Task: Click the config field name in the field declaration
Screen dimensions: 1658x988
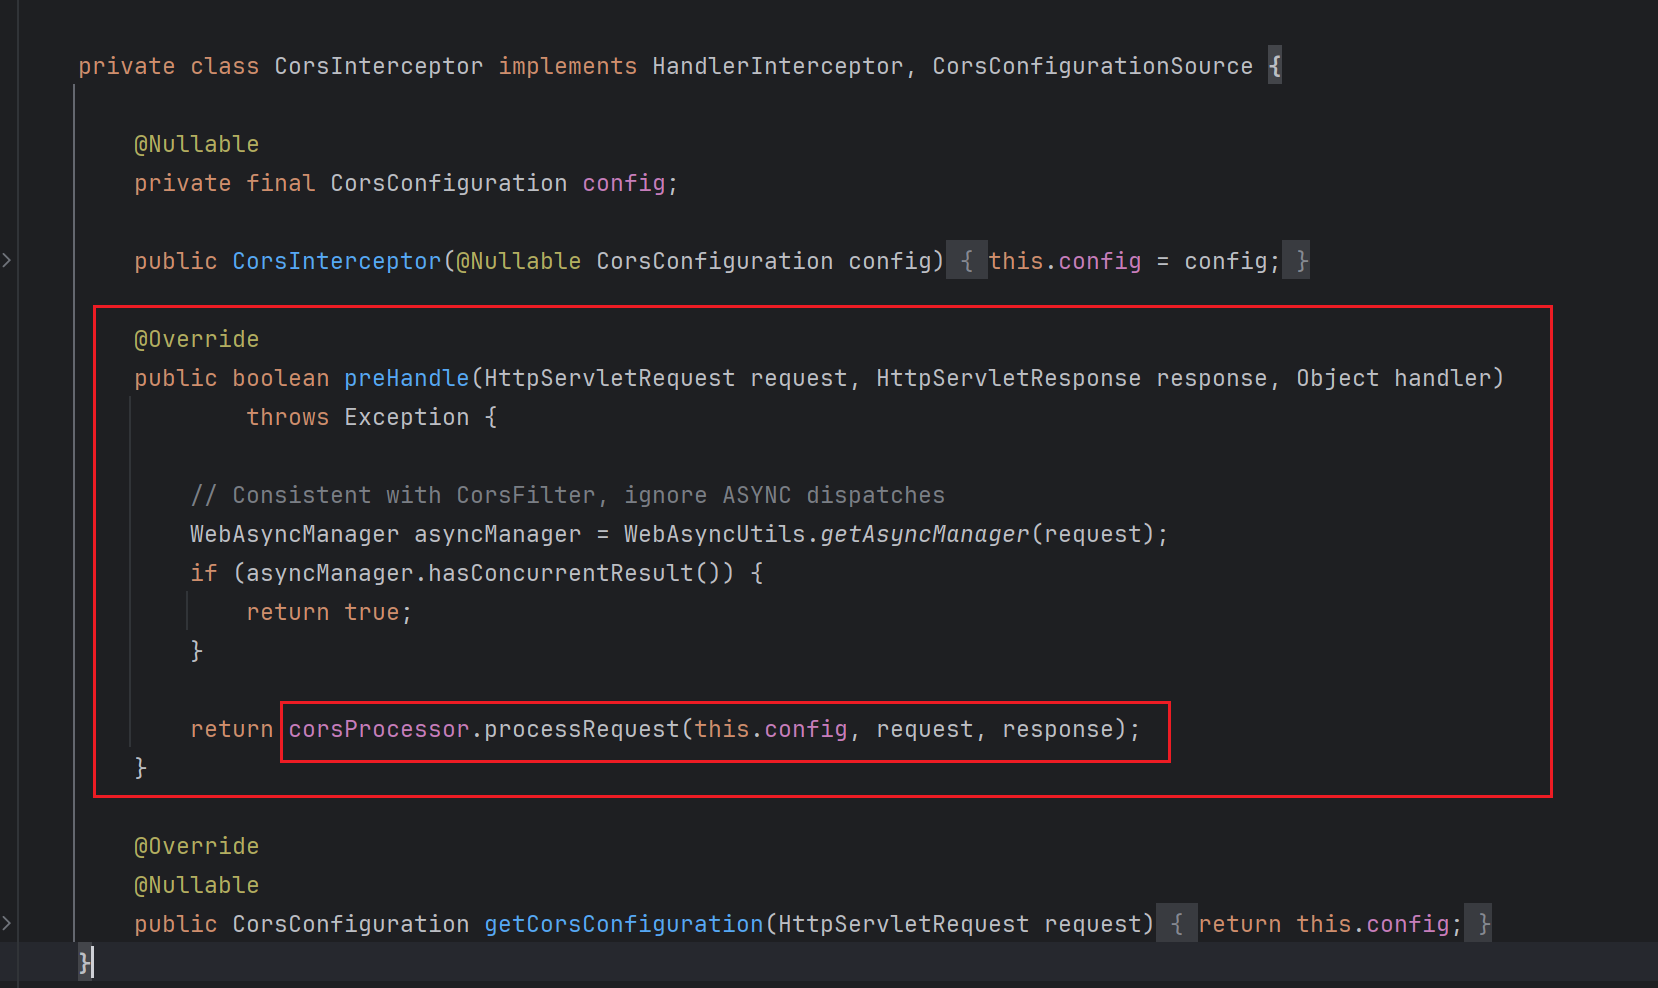Action: (624, 183)
